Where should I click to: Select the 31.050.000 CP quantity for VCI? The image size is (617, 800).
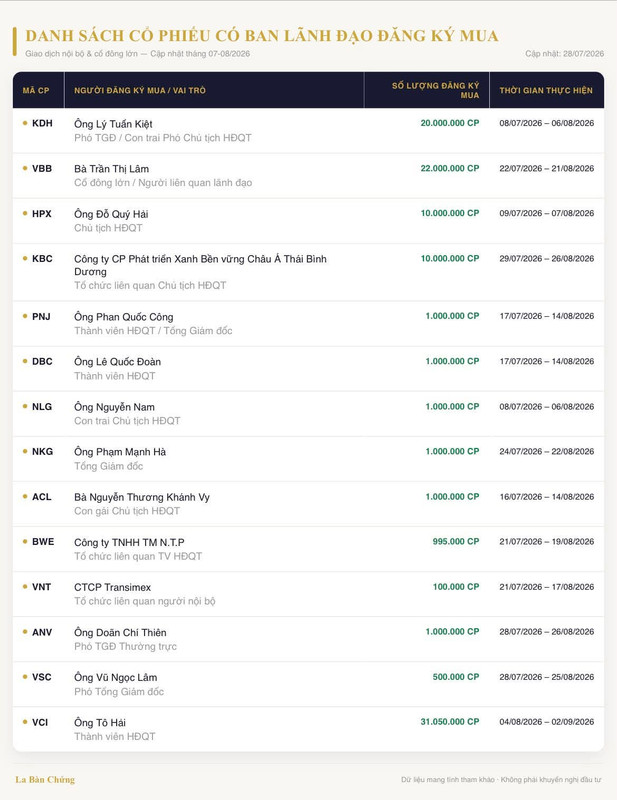(x=450, y=722)
